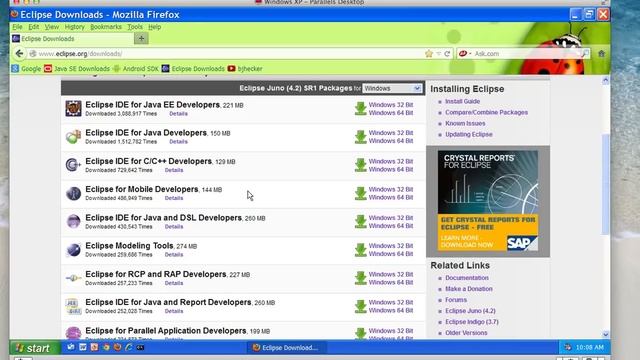Open Eclipse IDE for Java EE Developers title

(153, 104)
